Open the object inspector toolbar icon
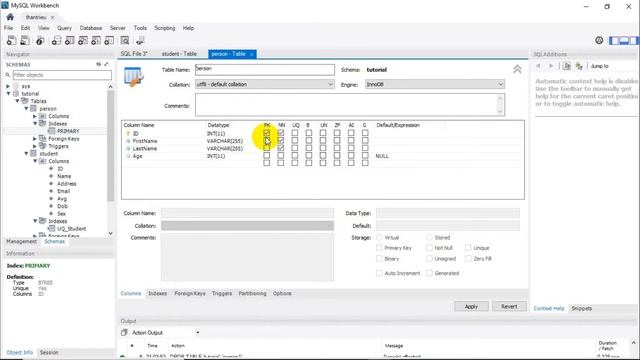 [40, 40]
